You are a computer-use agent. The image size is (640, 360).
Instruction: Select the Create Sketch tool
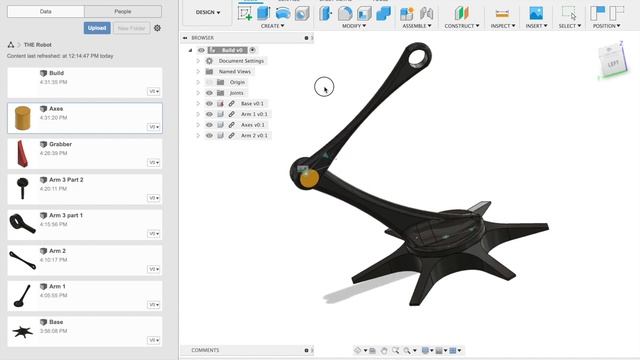245,13
